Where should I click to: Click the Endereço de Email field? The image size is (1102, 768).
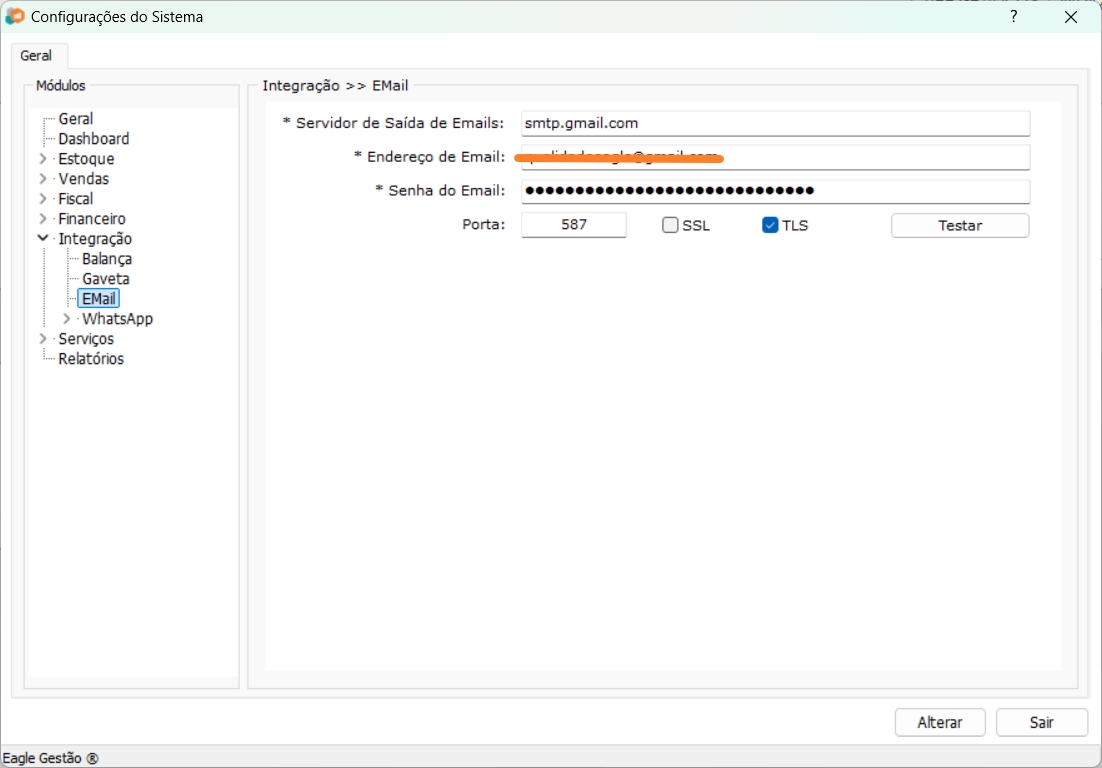point(775,157)
